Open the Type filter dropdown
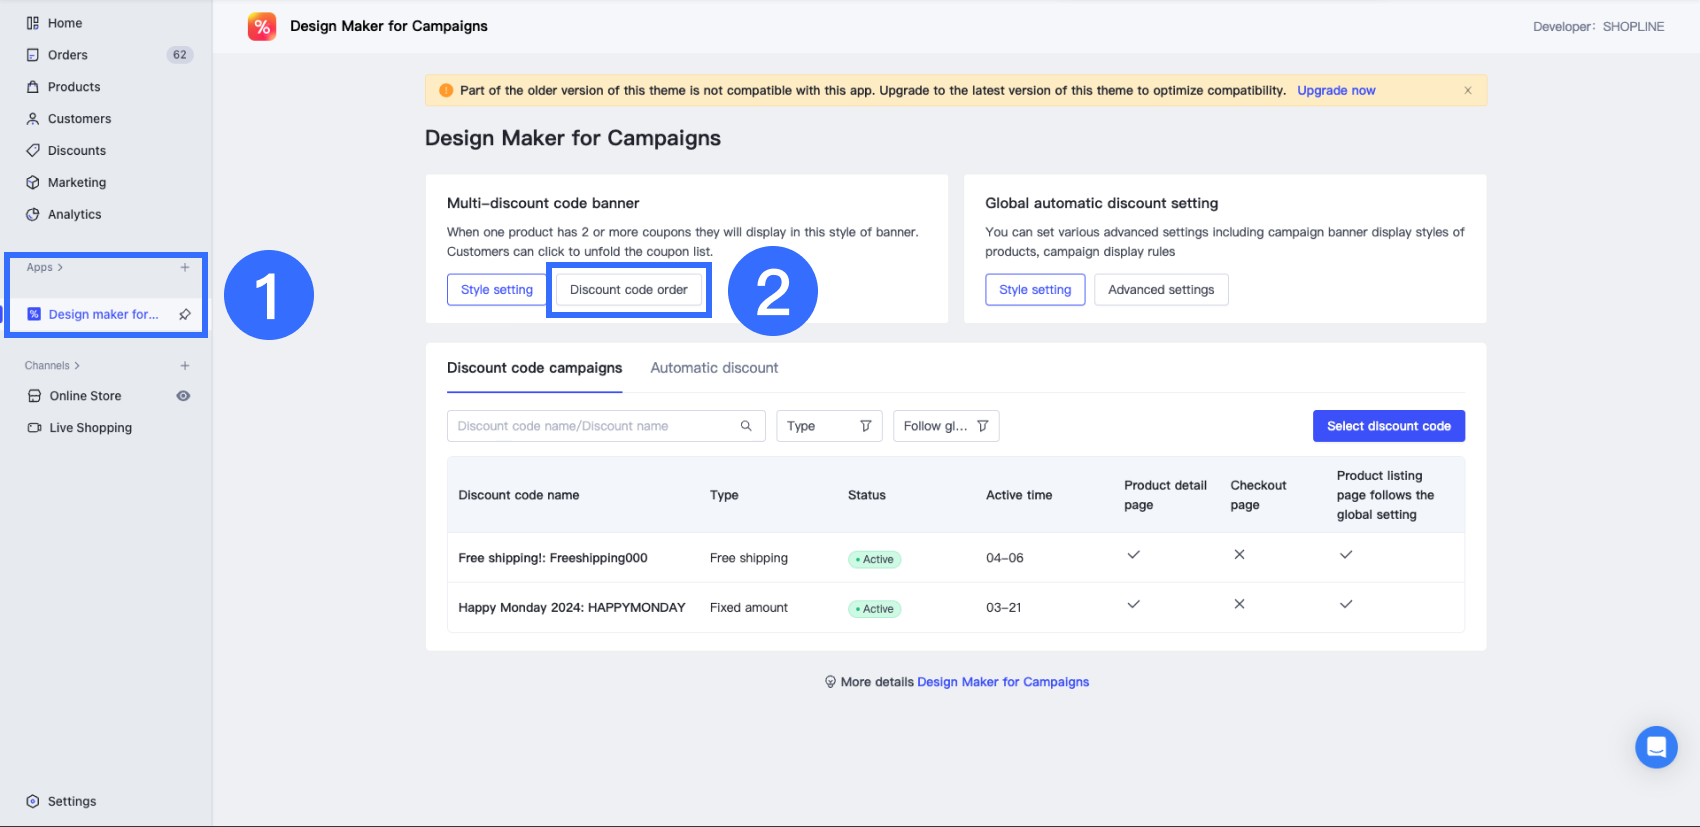The height and width of the screenshot is (827, 1700). coord(829,426)
